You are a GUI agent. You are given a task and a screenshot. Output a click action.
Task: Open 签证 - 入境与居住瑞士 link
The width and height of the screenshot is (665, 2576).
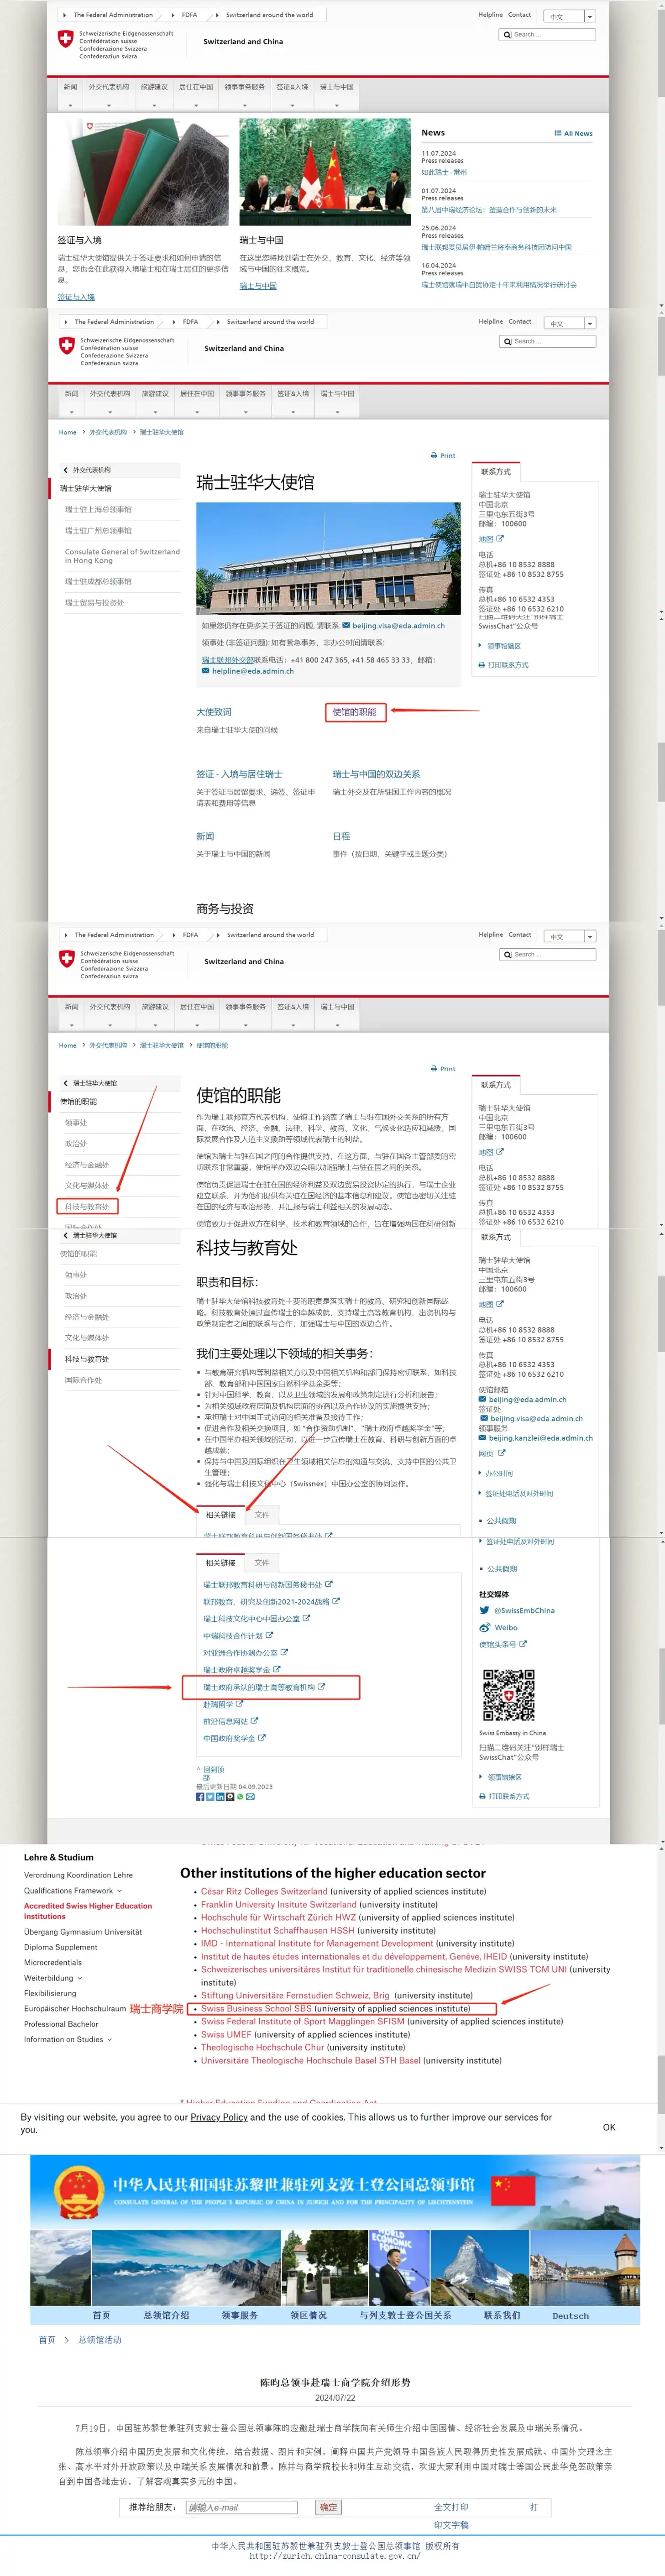[x=239, y=774]
